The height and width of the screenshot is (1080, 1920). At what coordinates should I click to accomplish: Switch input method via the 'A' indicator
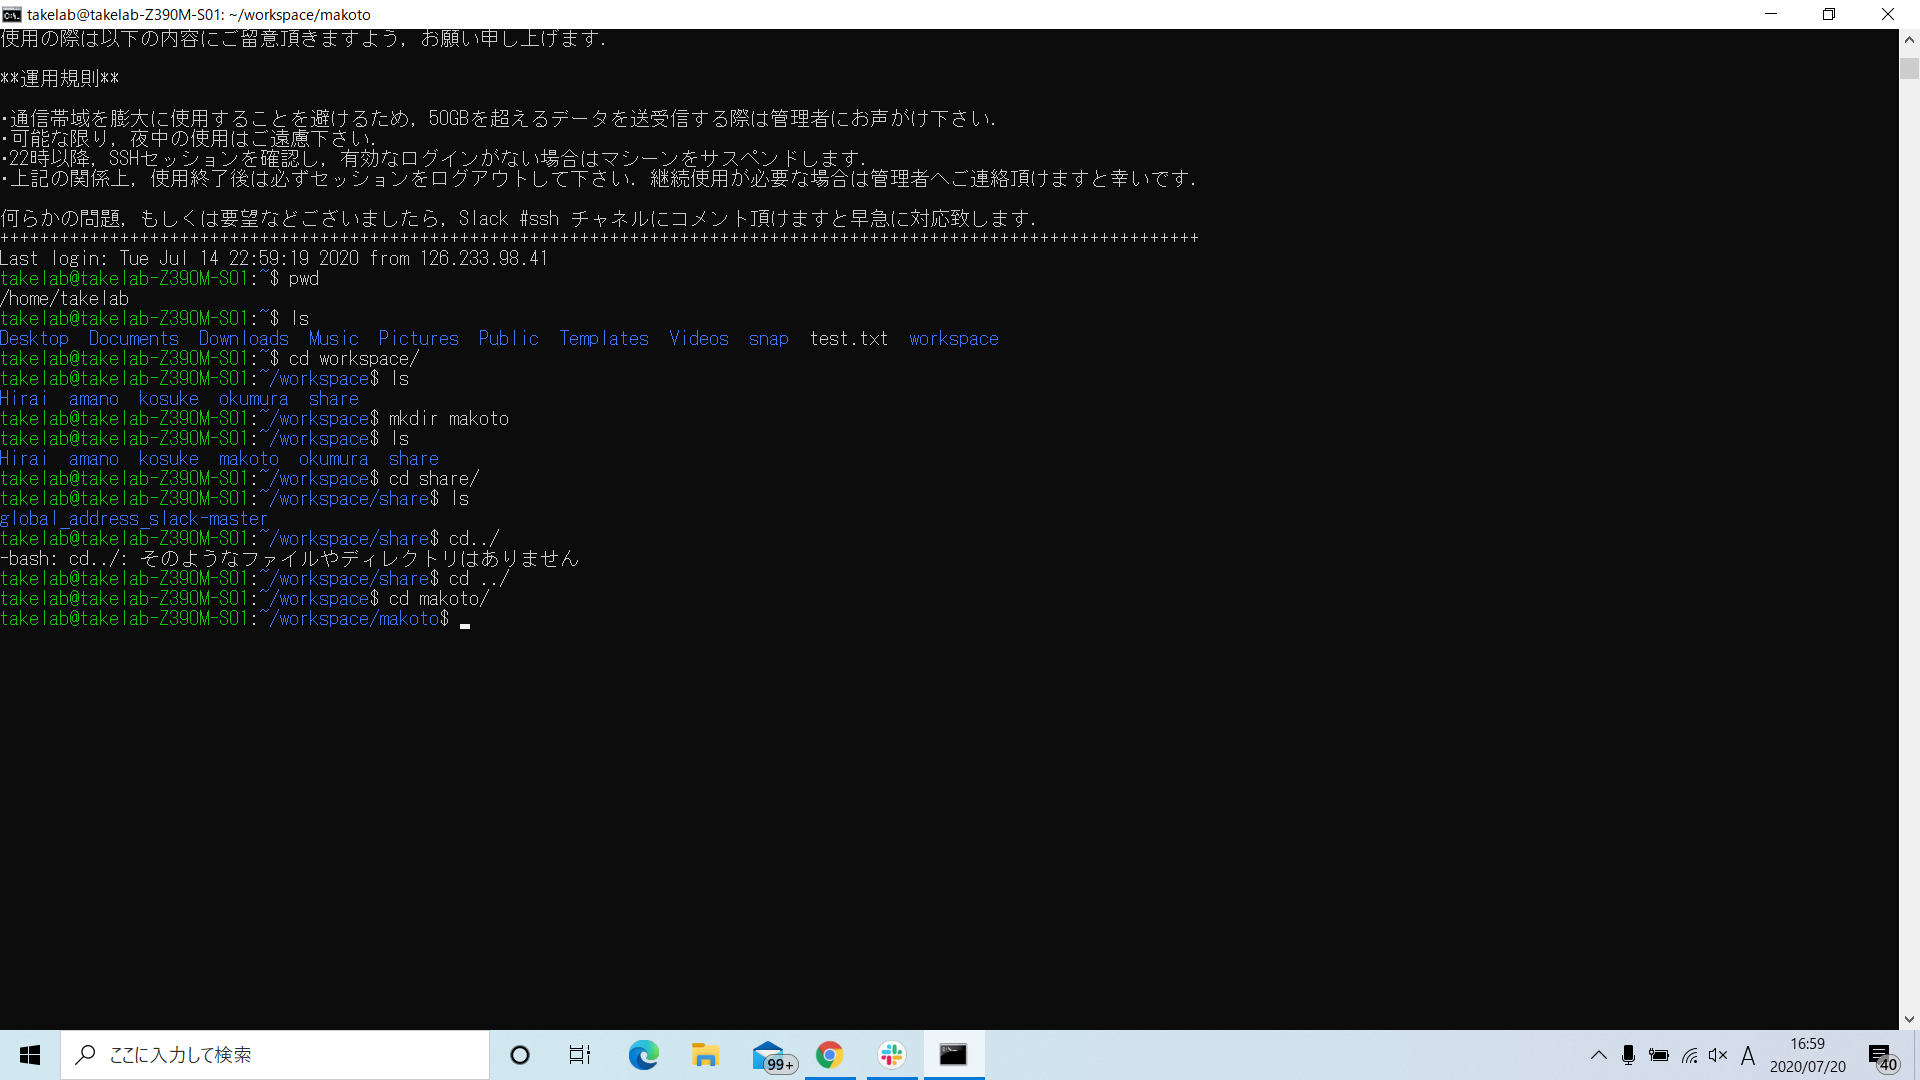1748,1055
